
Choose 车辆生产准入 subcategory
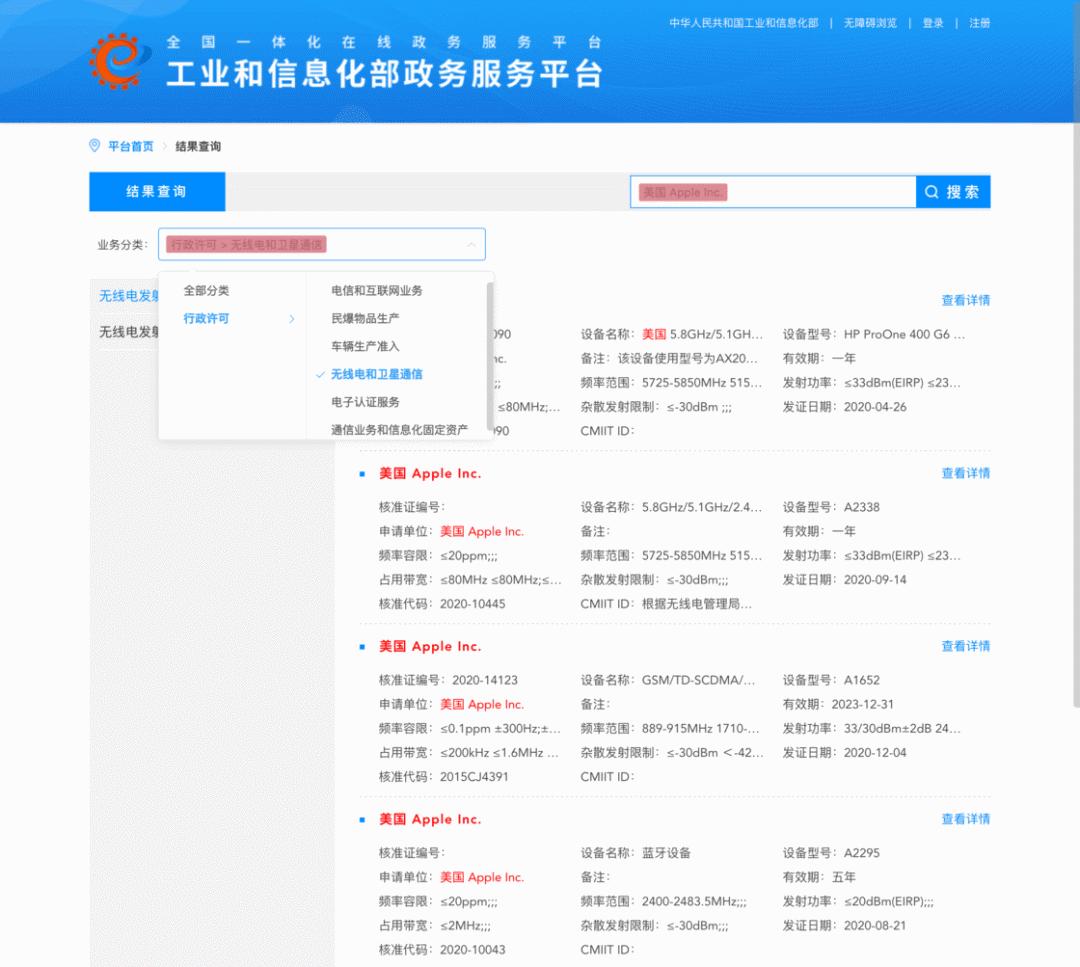coord(365,346)
